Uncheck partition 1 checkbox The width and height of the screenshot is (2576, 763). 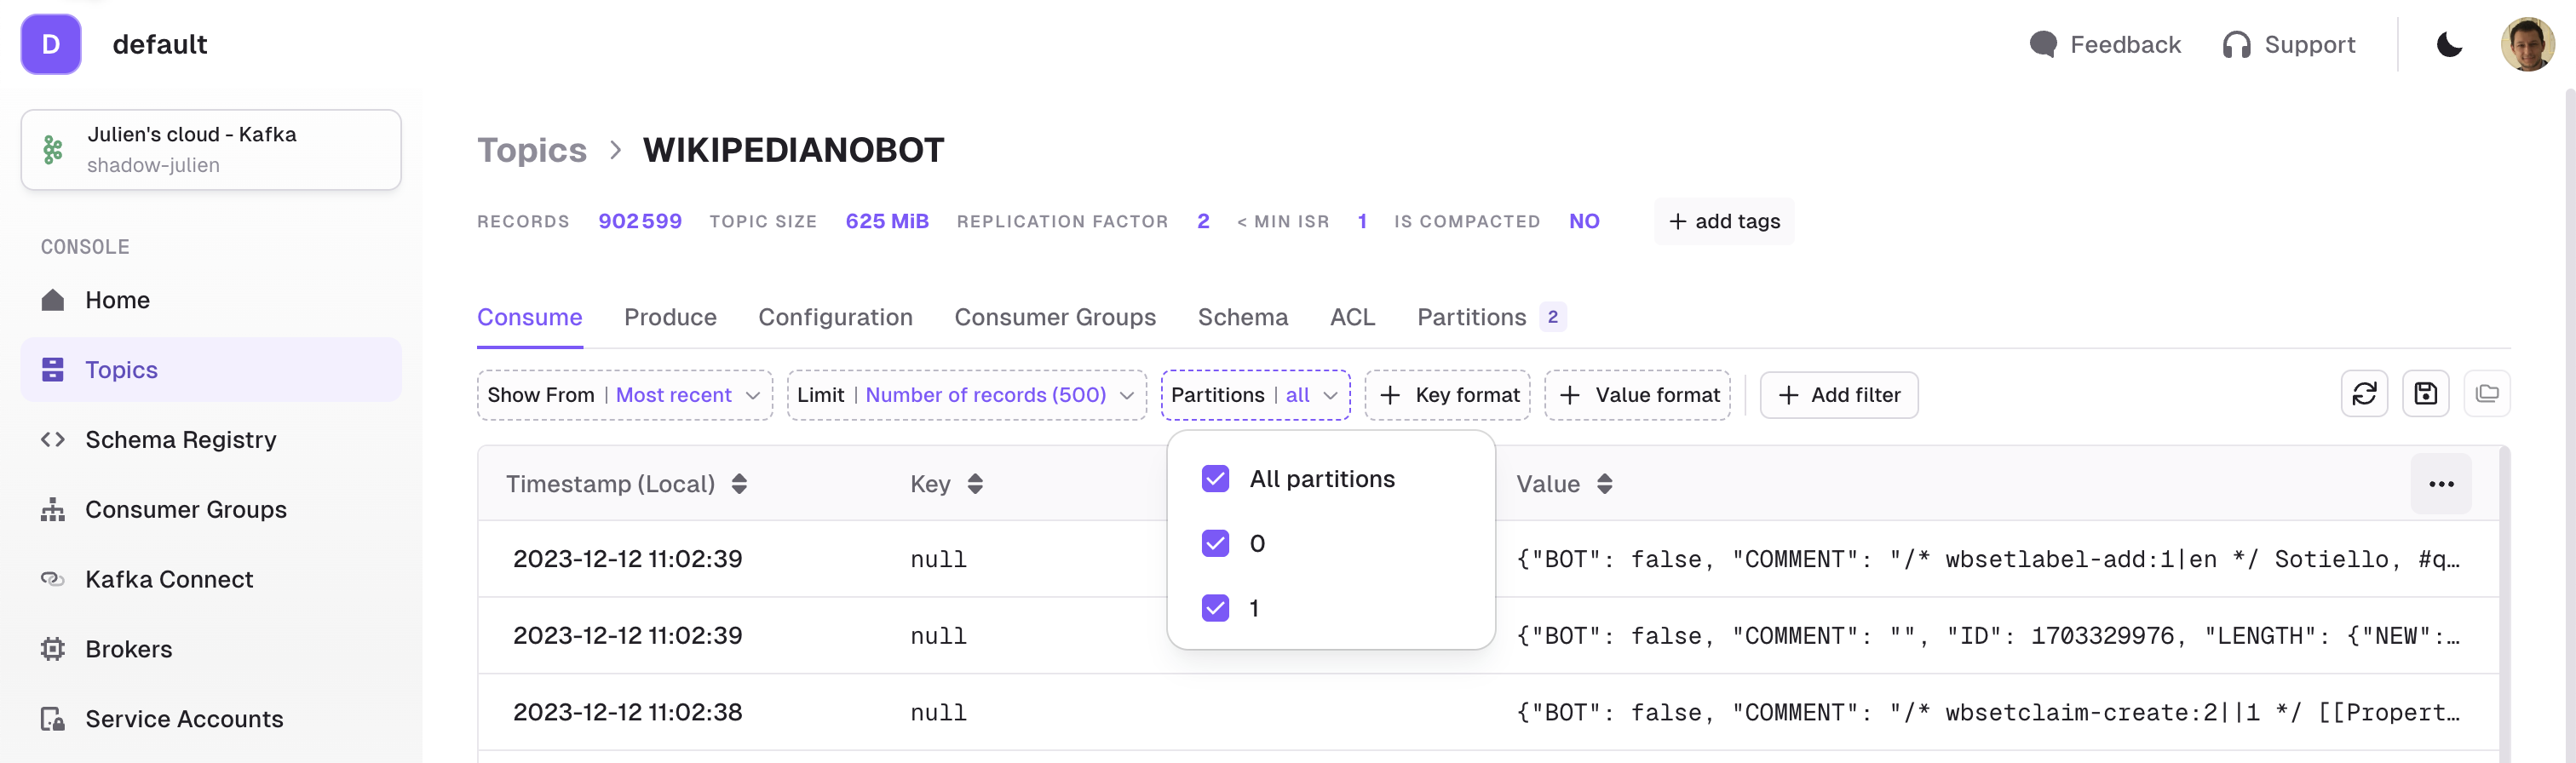click(1215, 607)
